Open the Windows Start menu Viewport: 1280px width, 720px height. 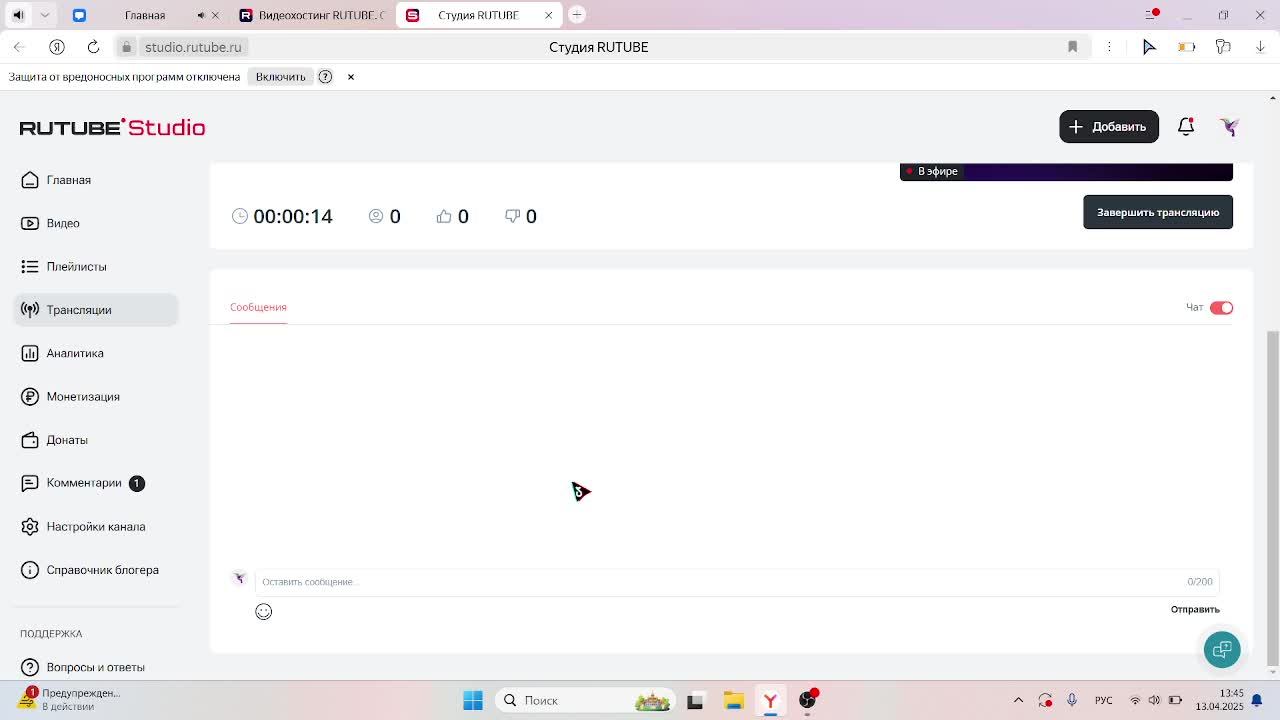(x=473, y=700)
